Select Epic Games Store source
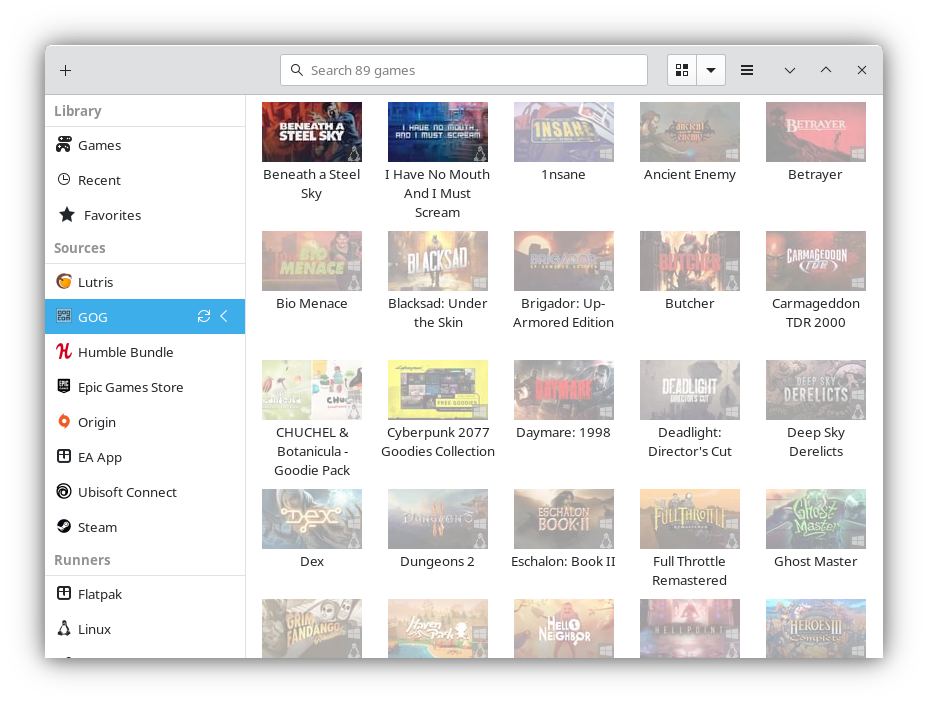This screenshot has width=928, height=703. pos(145,386)
